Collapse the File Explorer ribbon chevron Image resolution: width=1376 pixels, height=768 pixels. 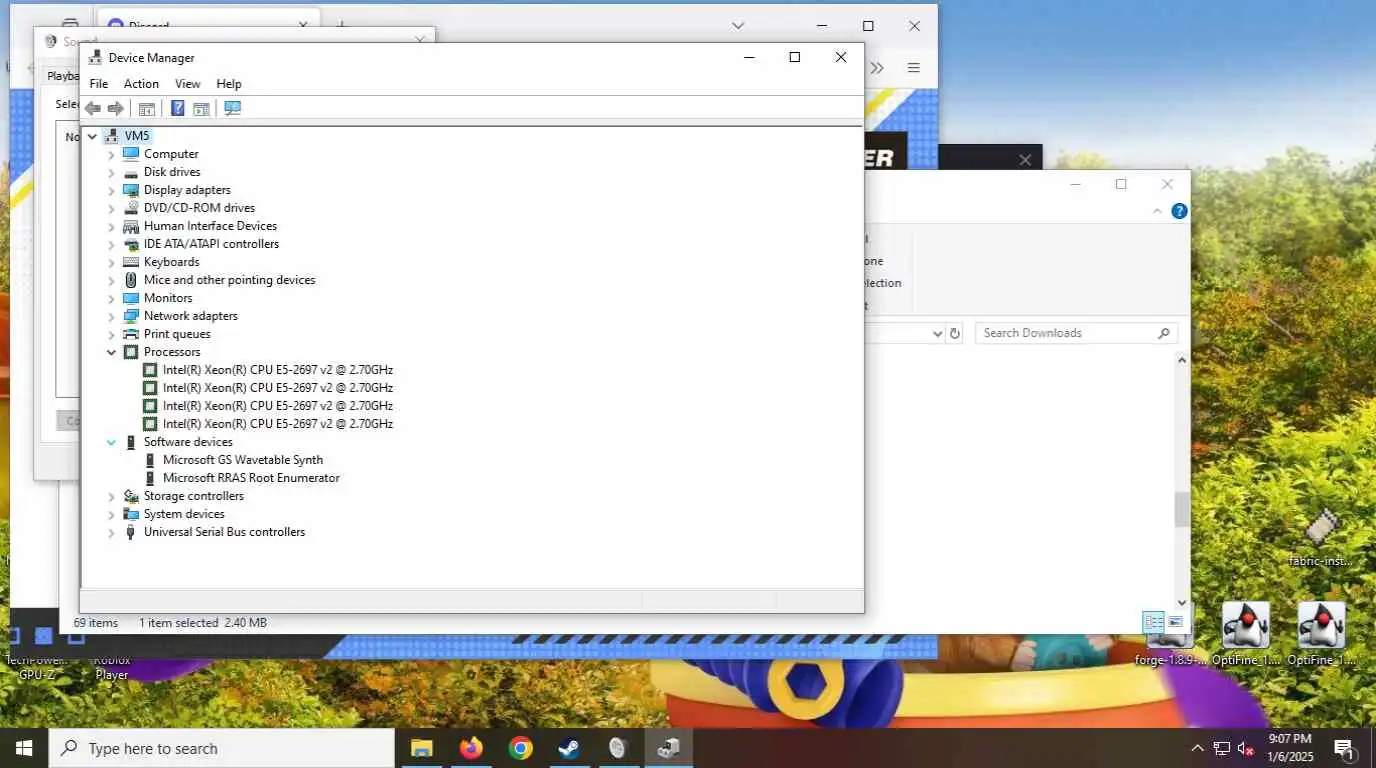[1158, 211]
